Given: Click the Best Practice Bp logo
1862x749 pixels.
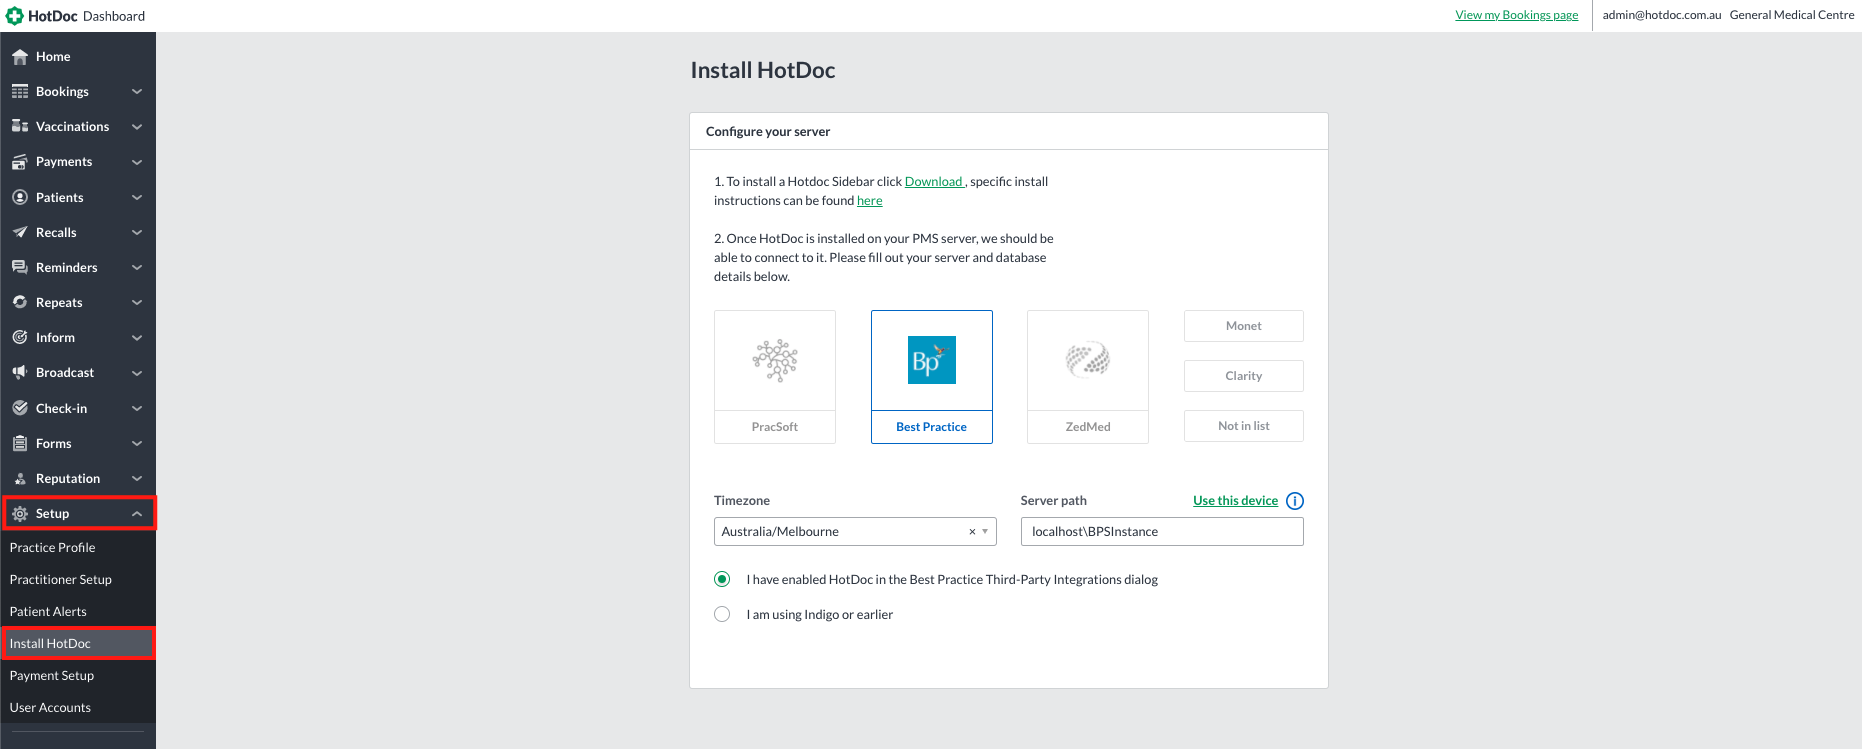Looking at the screenshot, I should [932, 360].
